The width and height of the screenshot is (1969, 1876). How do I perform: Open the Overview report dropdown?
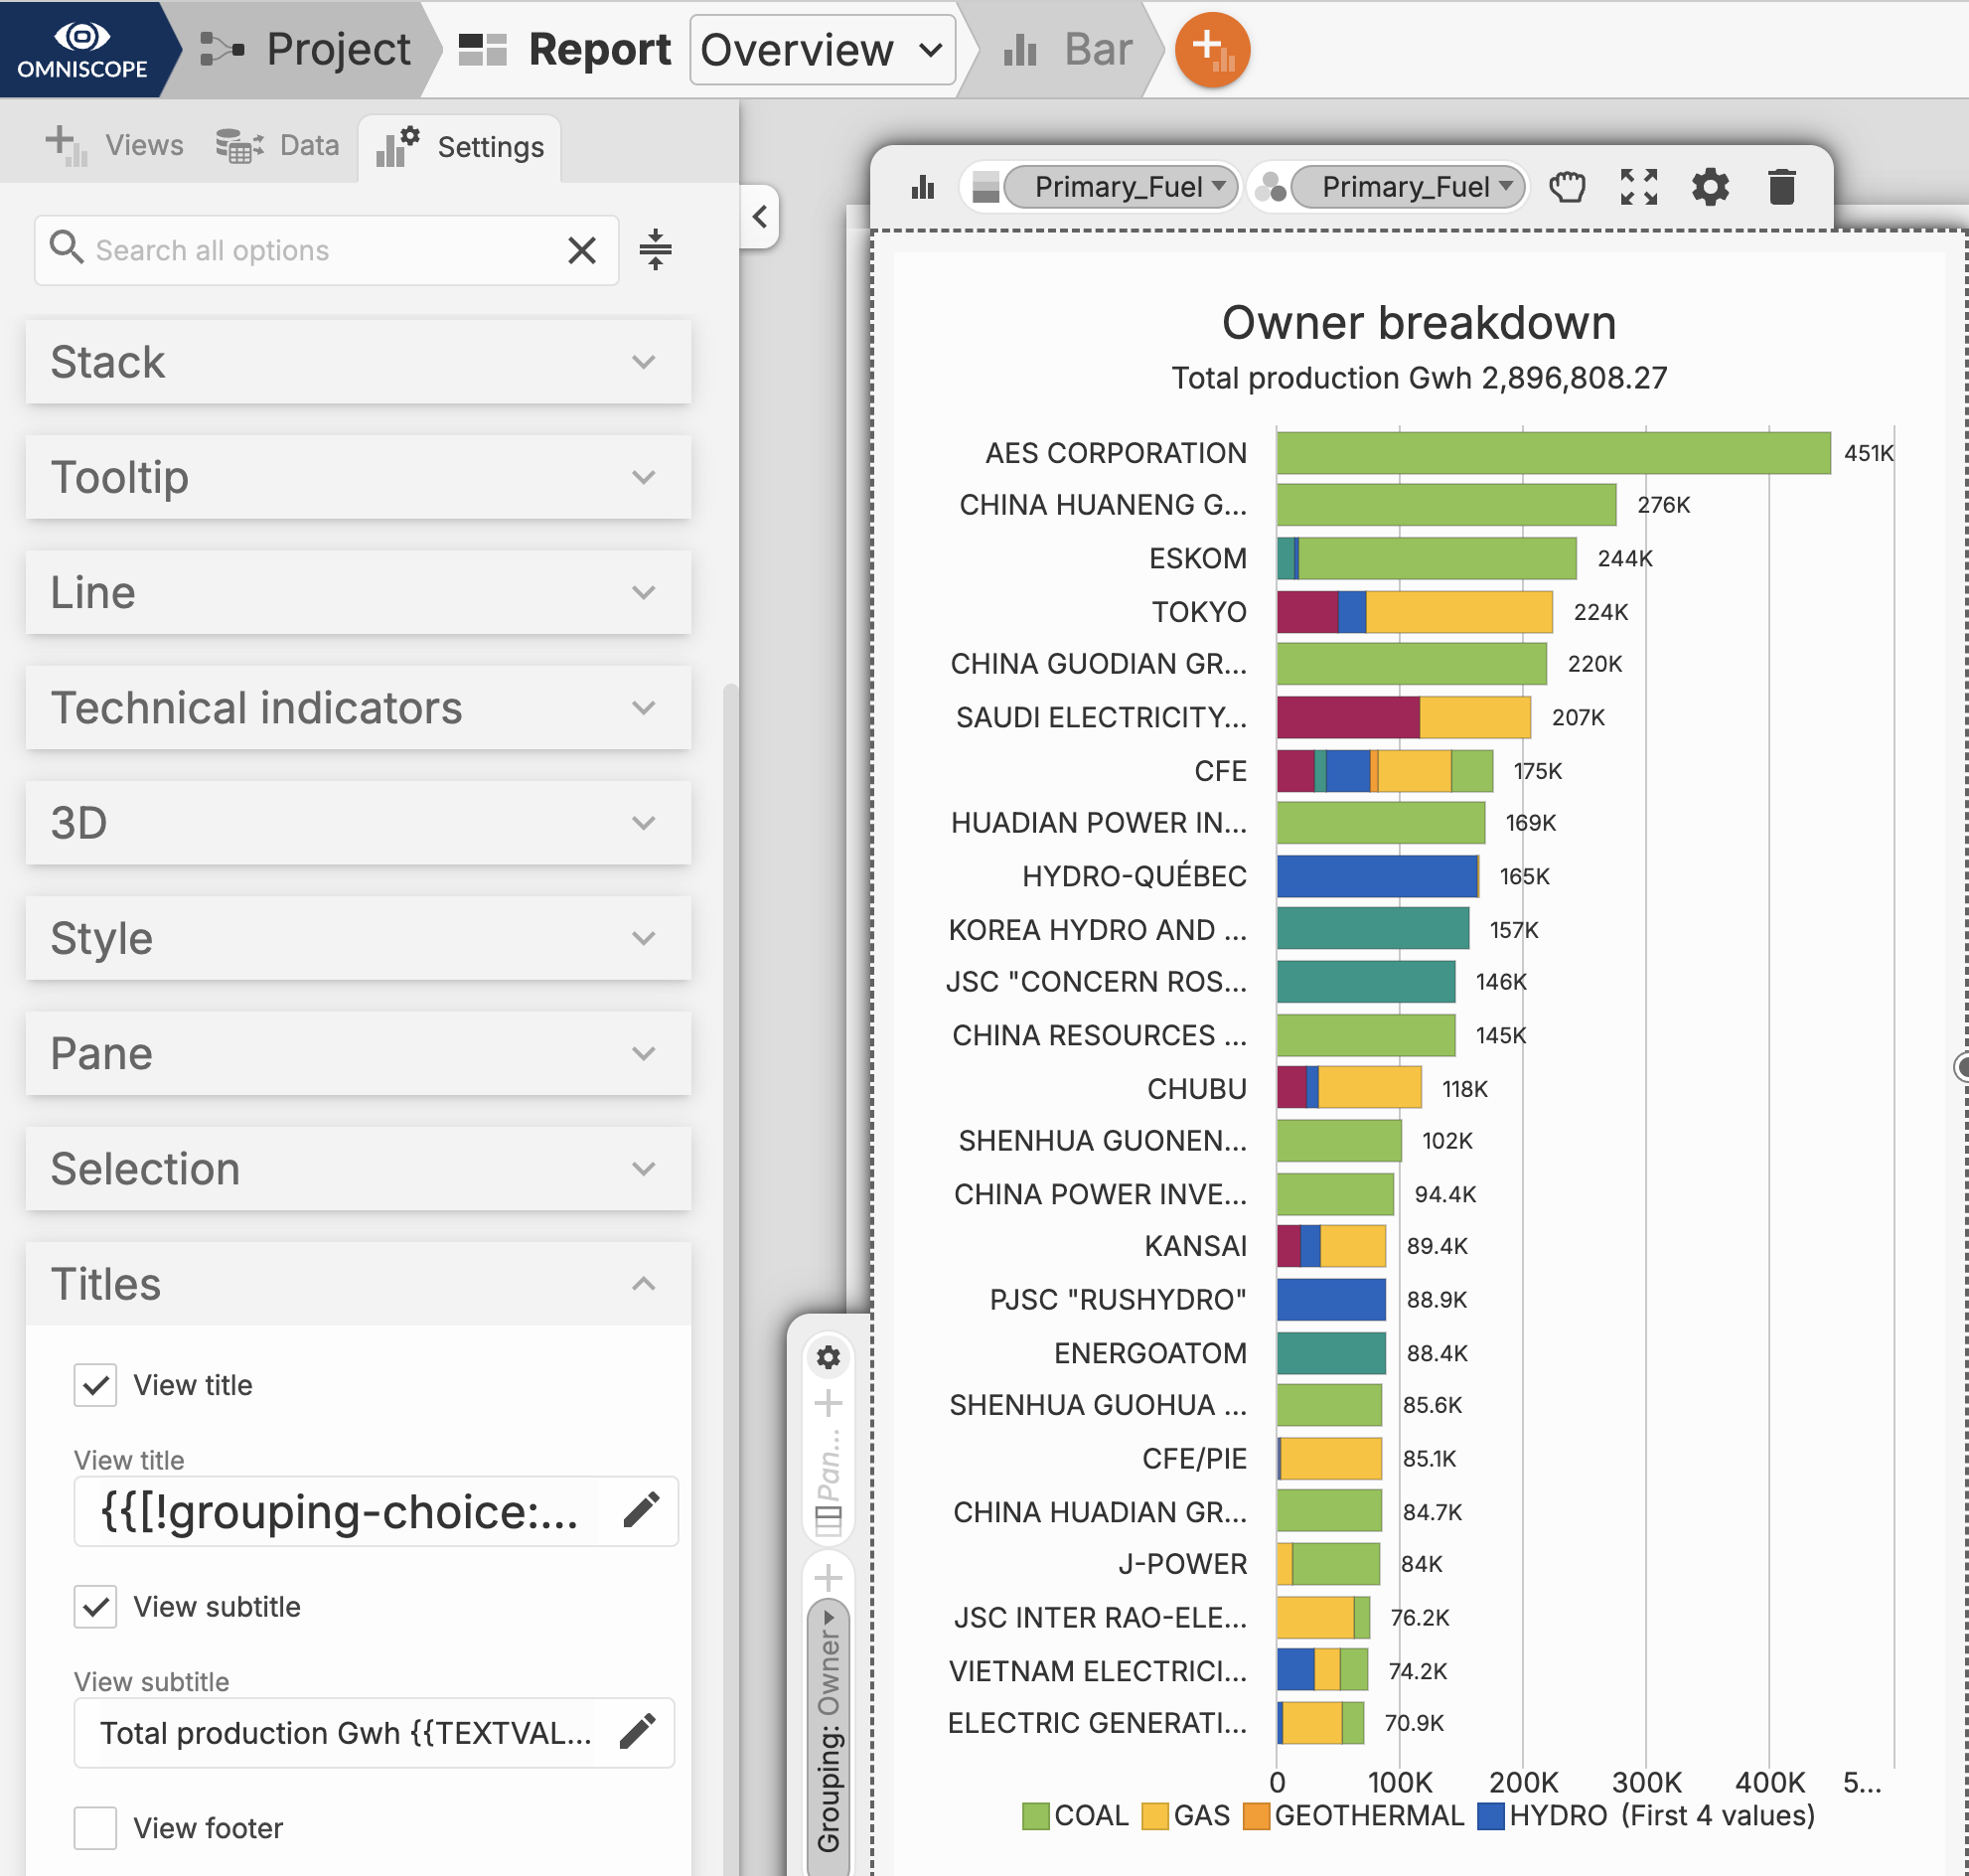click(821, 50)
